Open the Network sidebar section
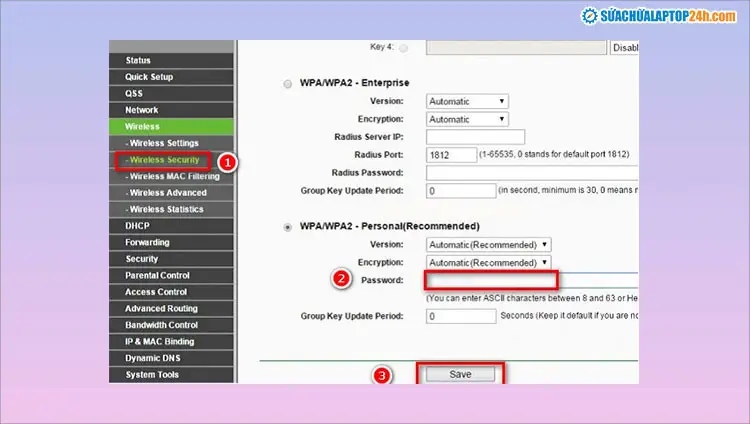The width and height of the screenshot is (750, 424). pos(171,110)
